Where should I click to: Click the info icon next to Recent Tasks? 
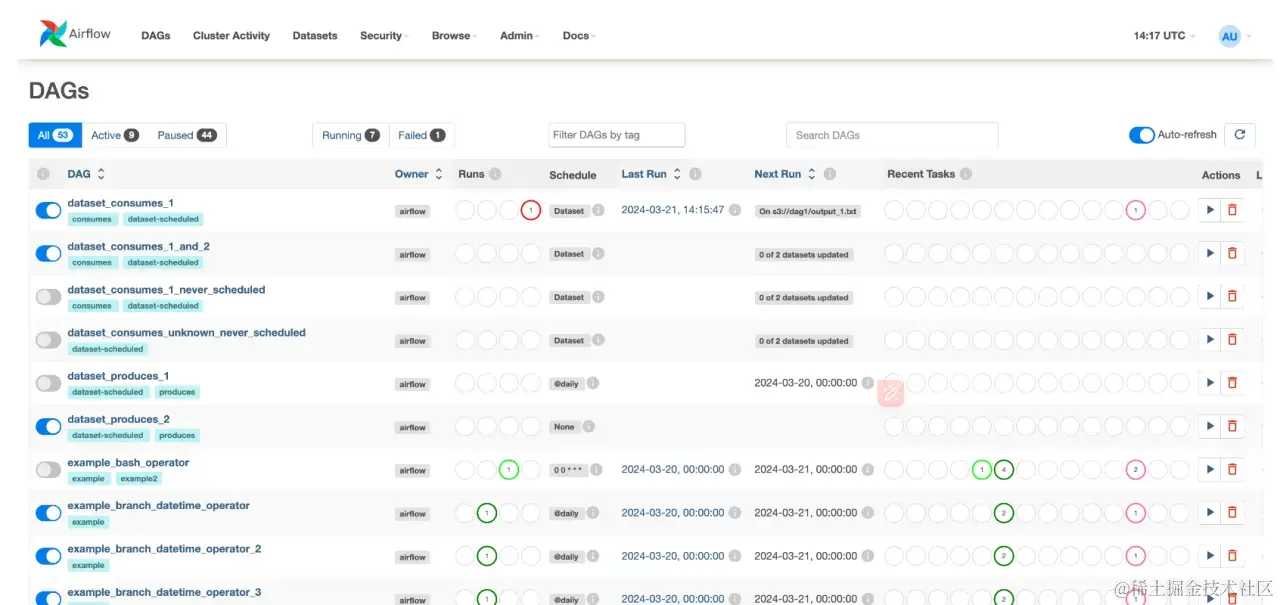(x=966, y=174)
